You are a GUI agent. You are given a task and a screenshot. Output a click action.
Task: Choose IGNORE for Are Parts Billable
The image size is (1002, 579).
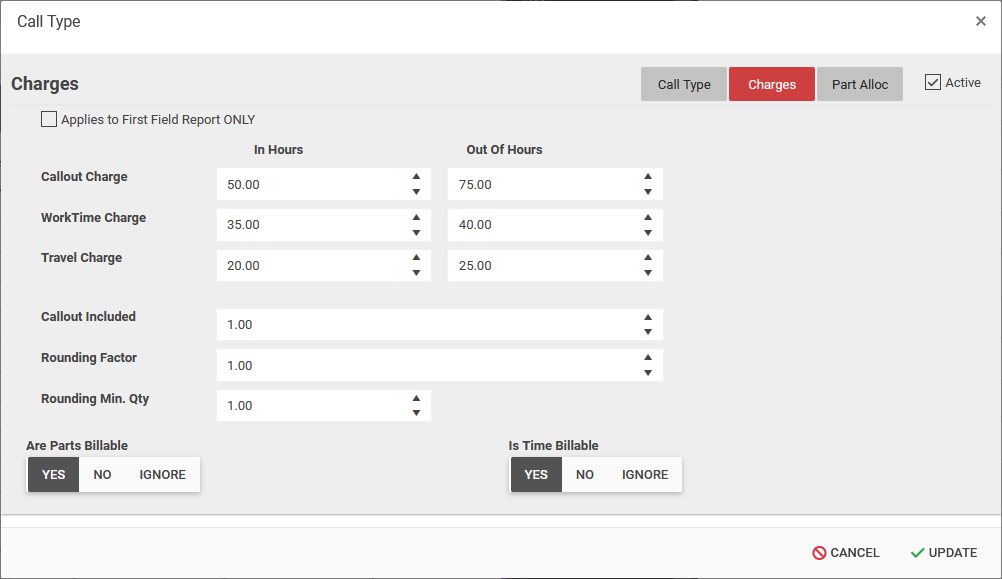[162, 475]
